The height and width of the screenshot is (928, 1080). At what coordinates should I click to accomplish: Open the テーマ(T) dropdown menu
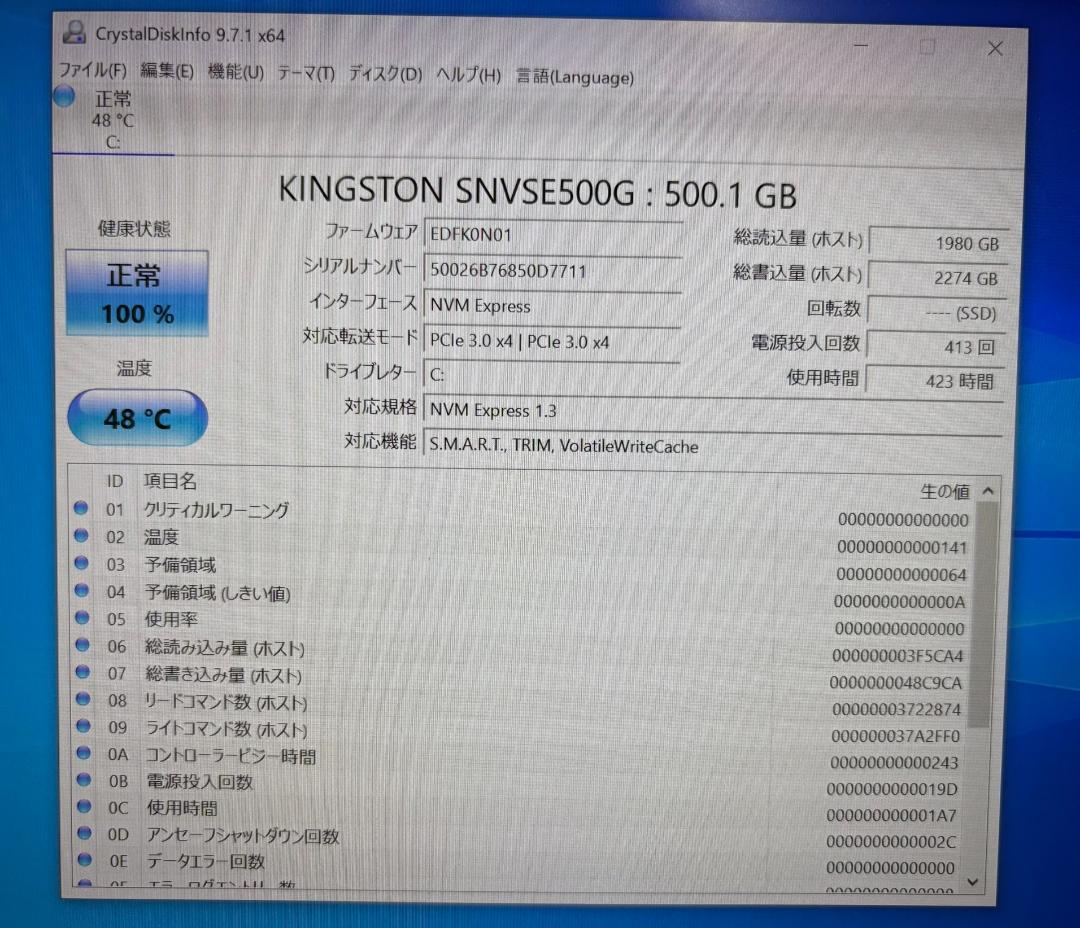pos(305,73)
